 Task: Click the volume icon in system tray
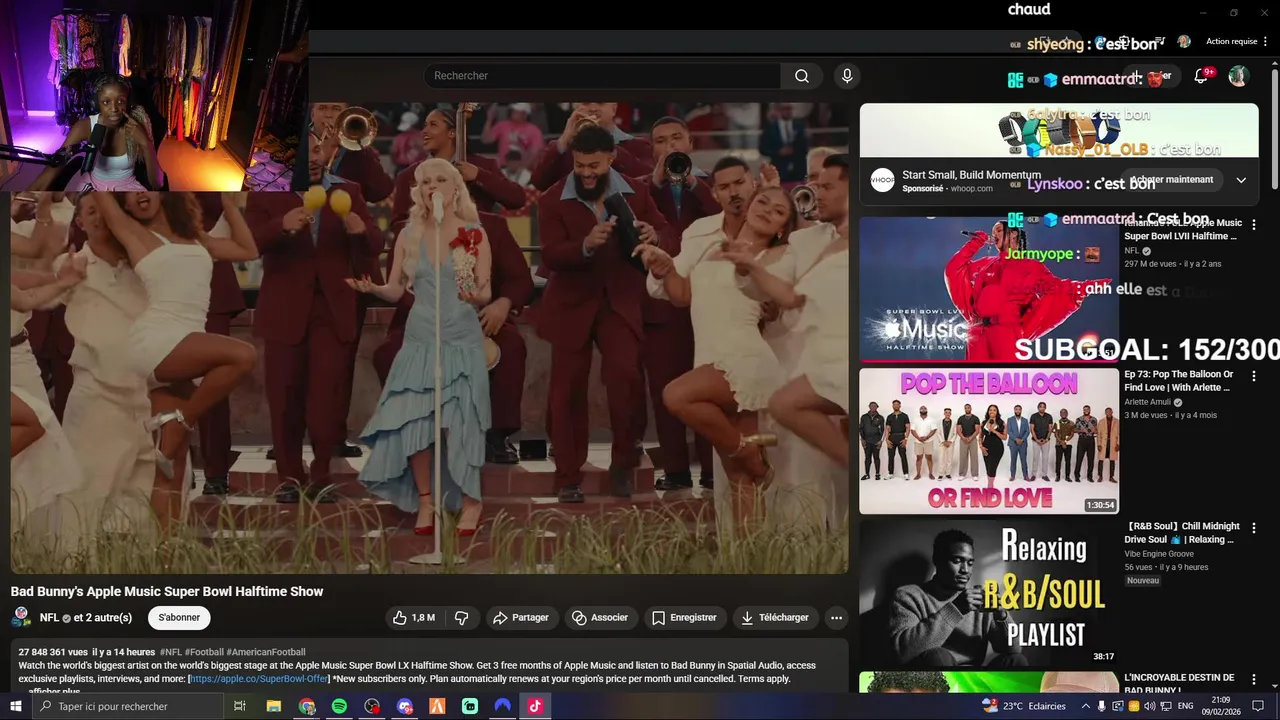(1149, 706)
